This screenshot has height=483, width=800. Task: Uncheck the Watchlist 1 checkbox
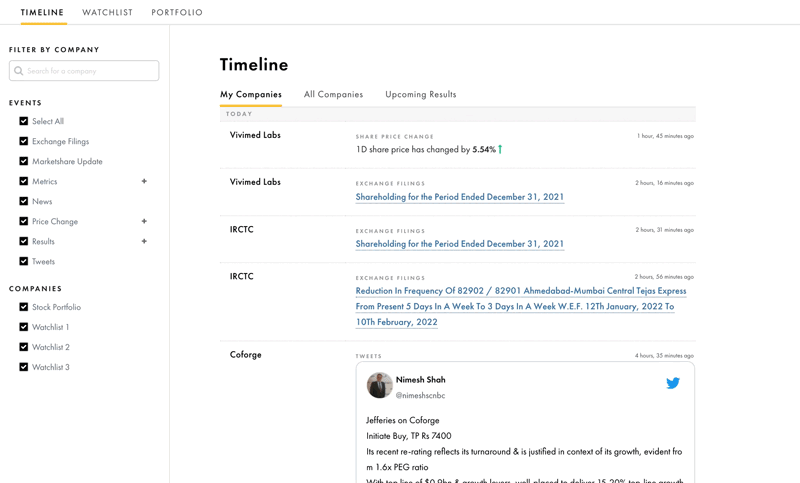[x=23, y=327]
